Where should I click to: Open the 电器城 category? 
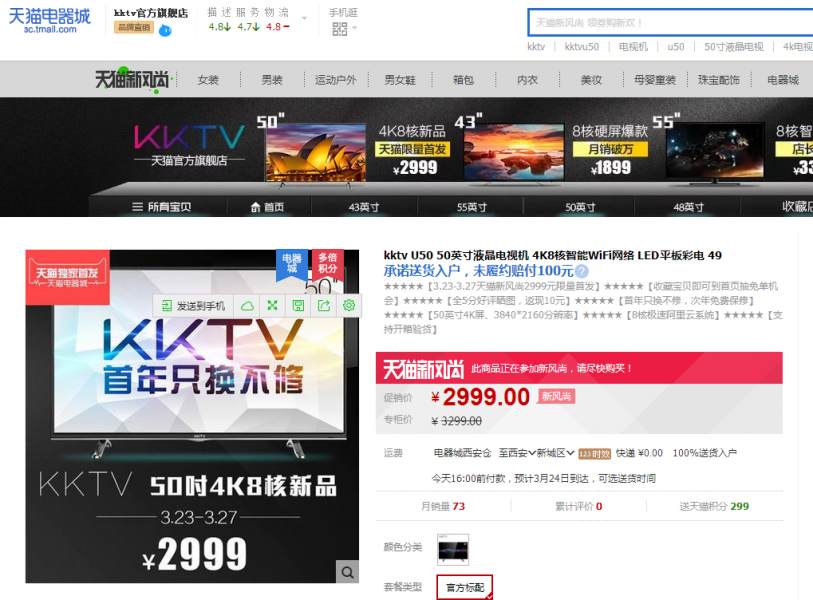[783, 80]
